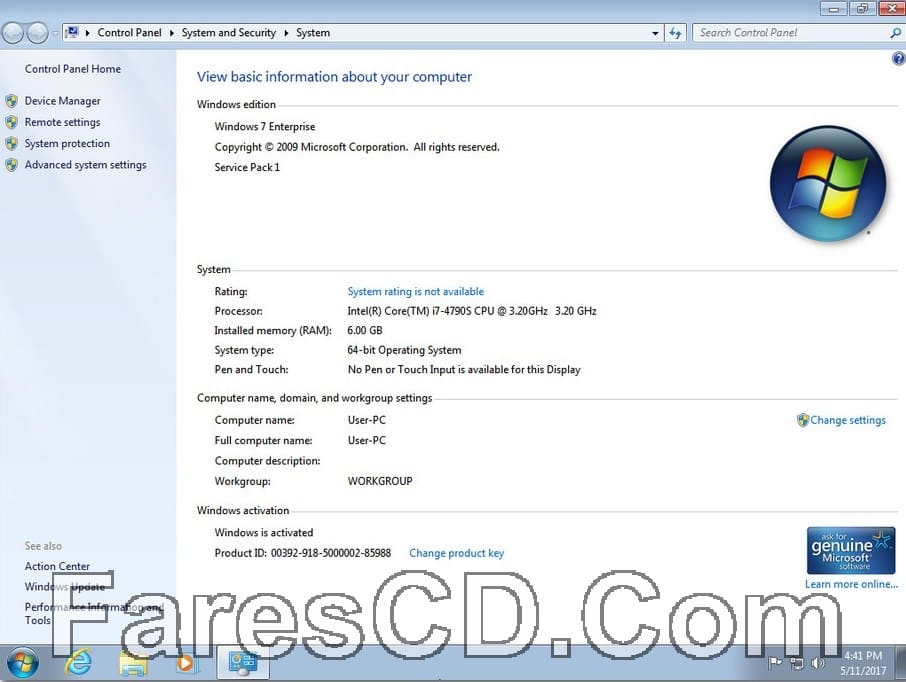Click the User-PC value beside Full computer name
Viewport: 906px width, 682px height.
[366, 440]
